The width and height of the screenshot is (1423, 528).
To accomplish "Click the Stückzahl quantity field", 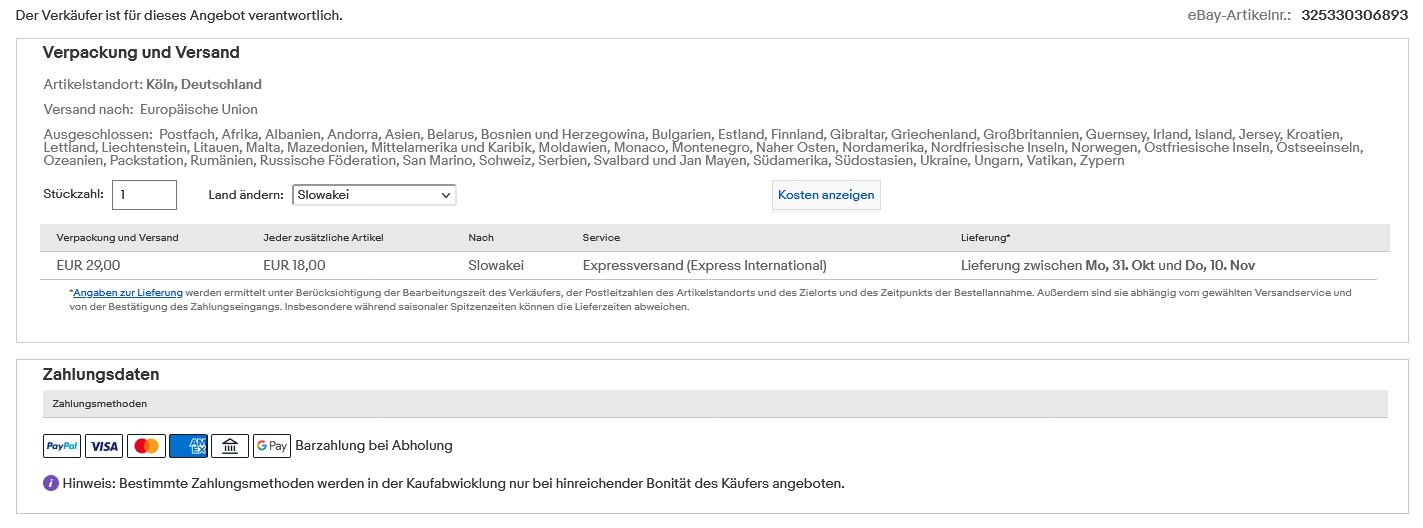I will (x=144, y=195).
